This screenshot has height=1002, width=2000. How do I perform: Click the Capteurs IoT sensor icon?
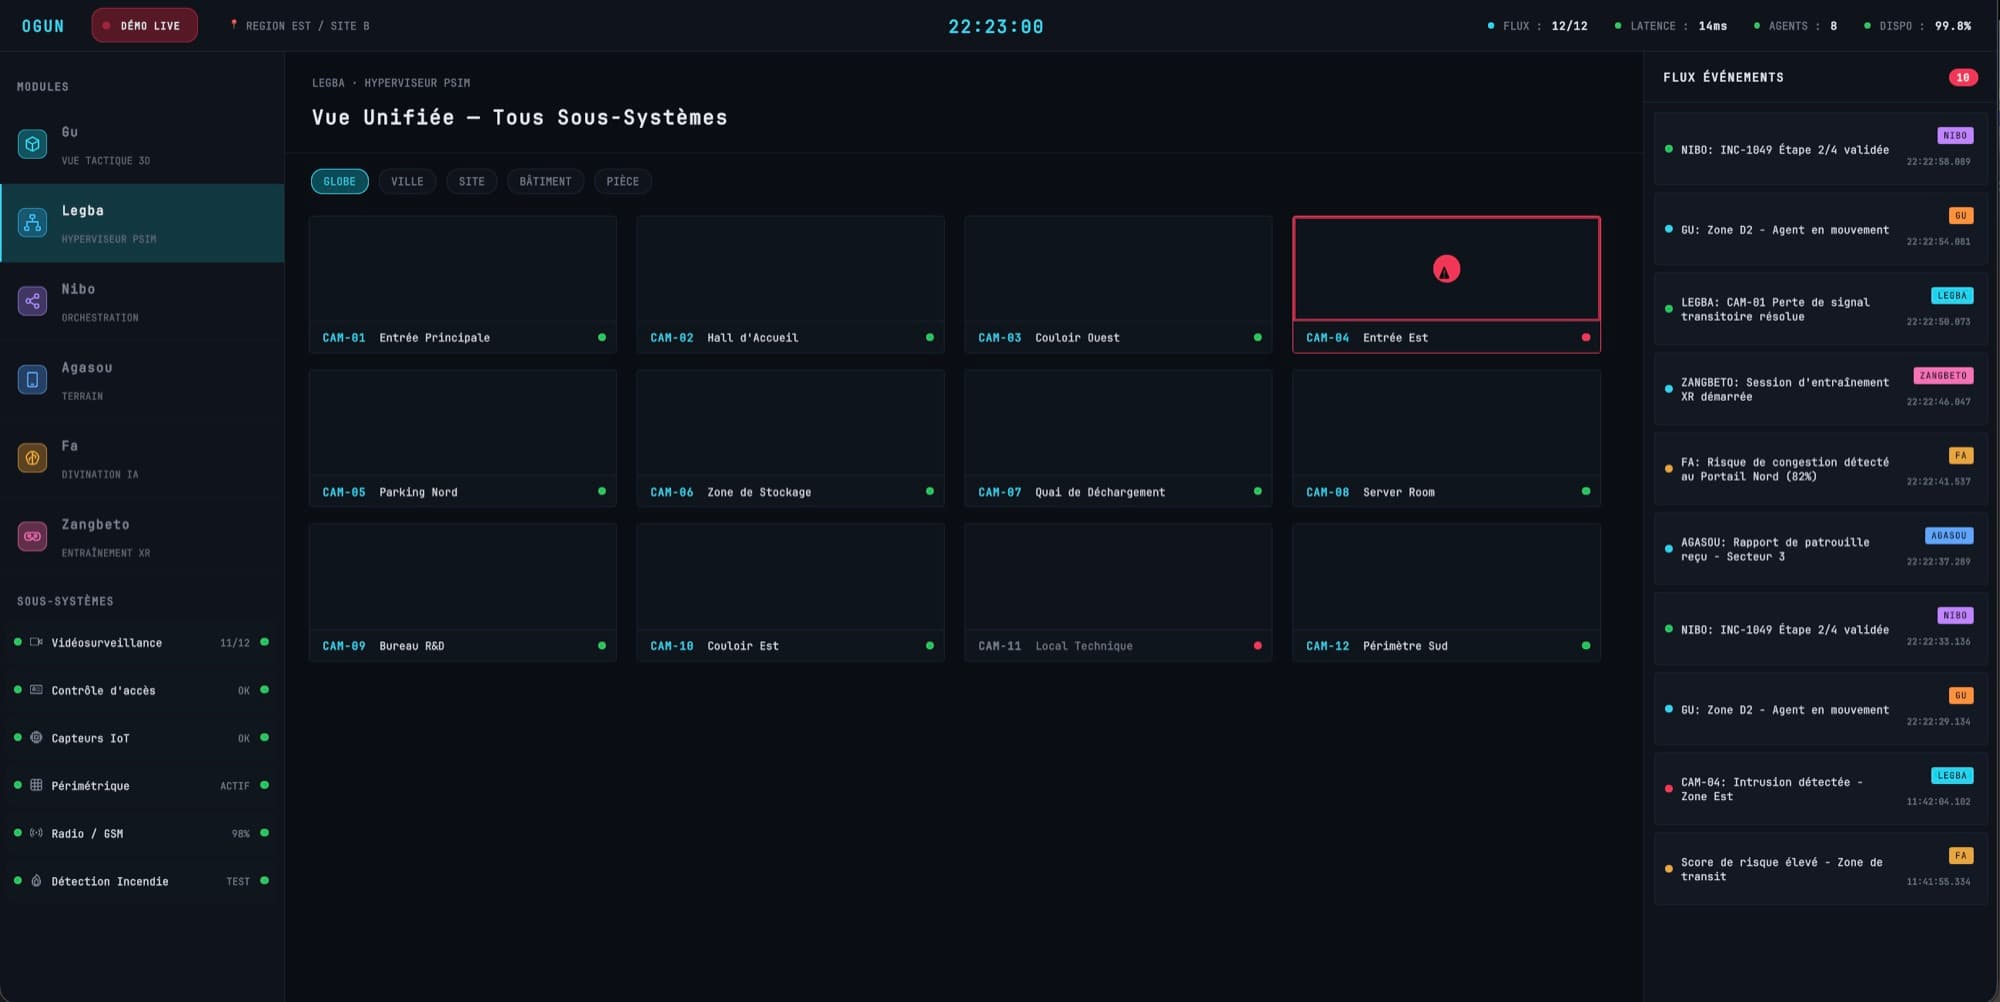click(x=36, y=738)
